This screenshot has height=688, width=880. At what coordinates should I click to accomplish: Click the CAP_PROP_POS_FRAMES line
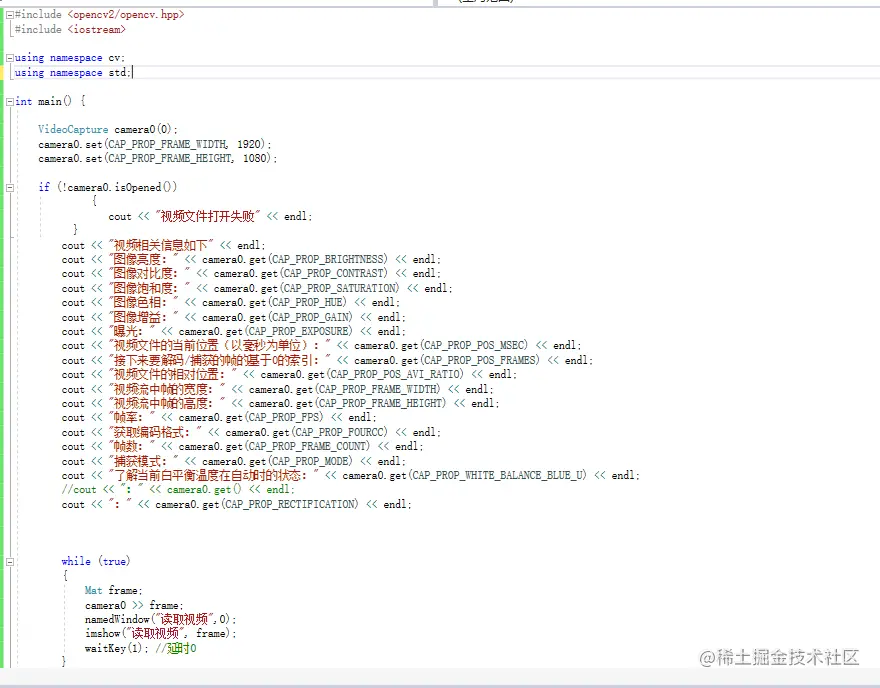coord(328,360)
